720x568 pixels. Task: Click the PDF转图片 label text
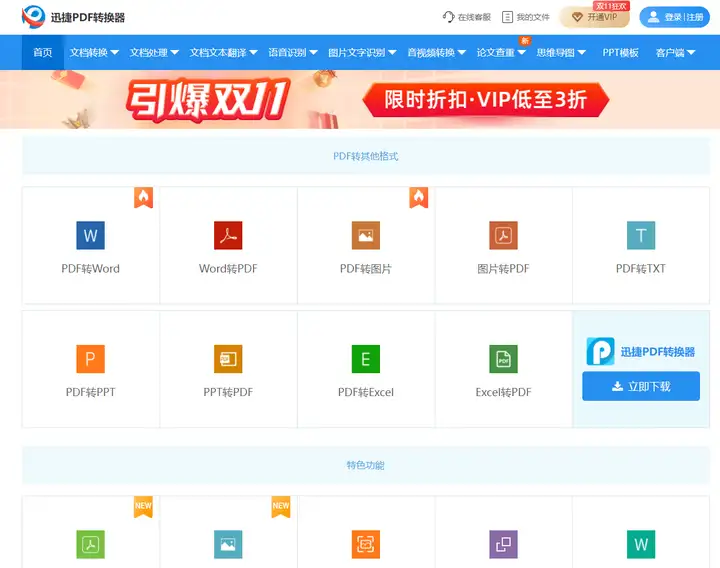(x=366, y=268)
